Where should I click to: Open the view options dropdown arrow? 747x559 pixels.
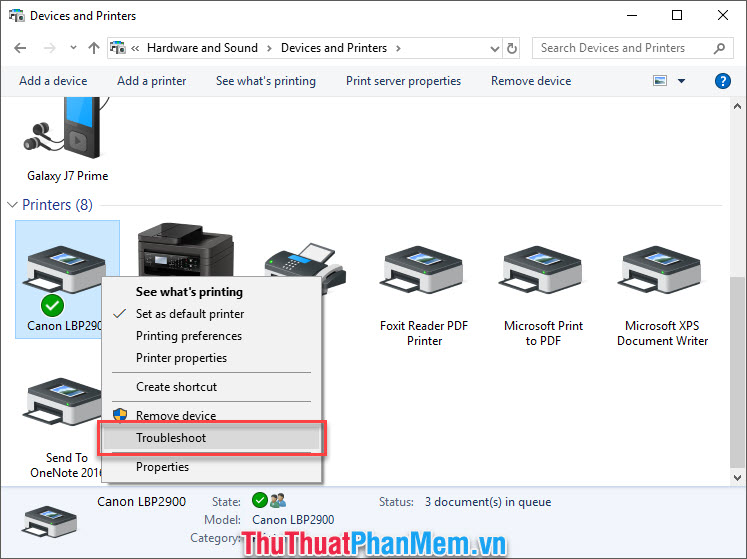click(682, 81)
